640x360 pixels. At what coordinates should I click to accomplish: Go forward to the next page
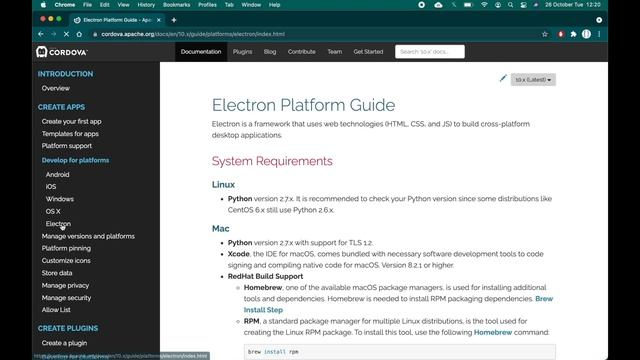pos(53,34)
